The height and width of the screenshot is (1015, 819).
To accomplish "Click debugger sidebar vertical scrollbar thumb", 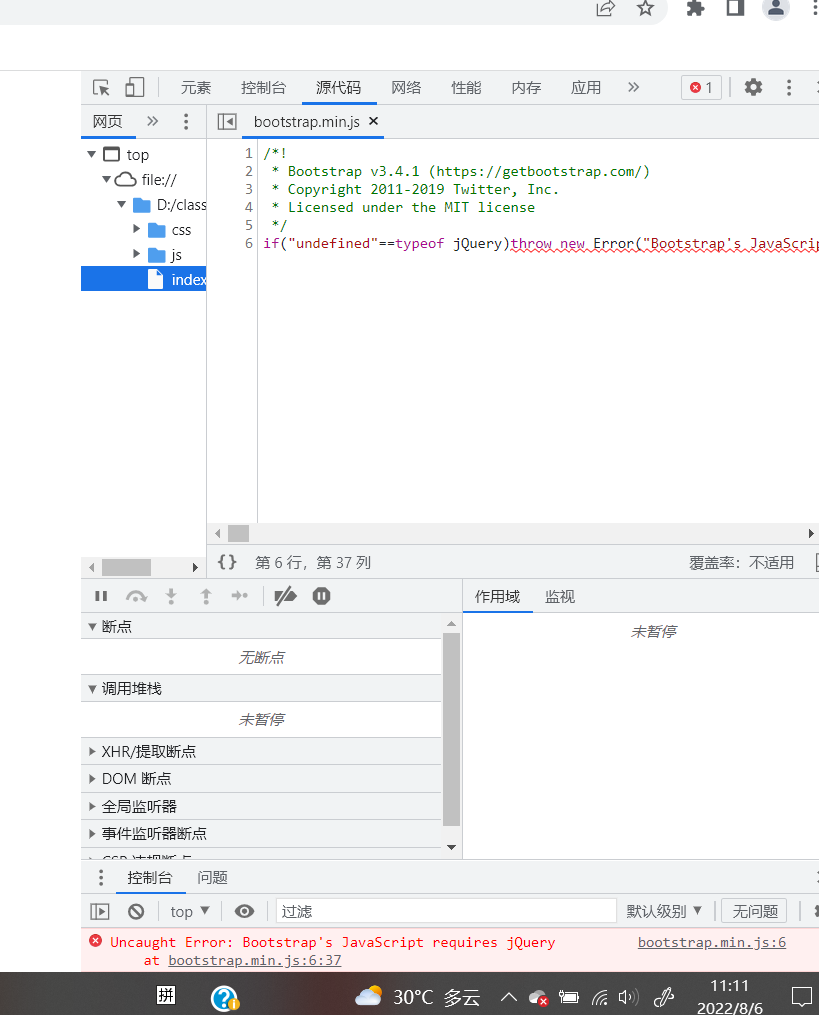I will click(x=451, y=730).
